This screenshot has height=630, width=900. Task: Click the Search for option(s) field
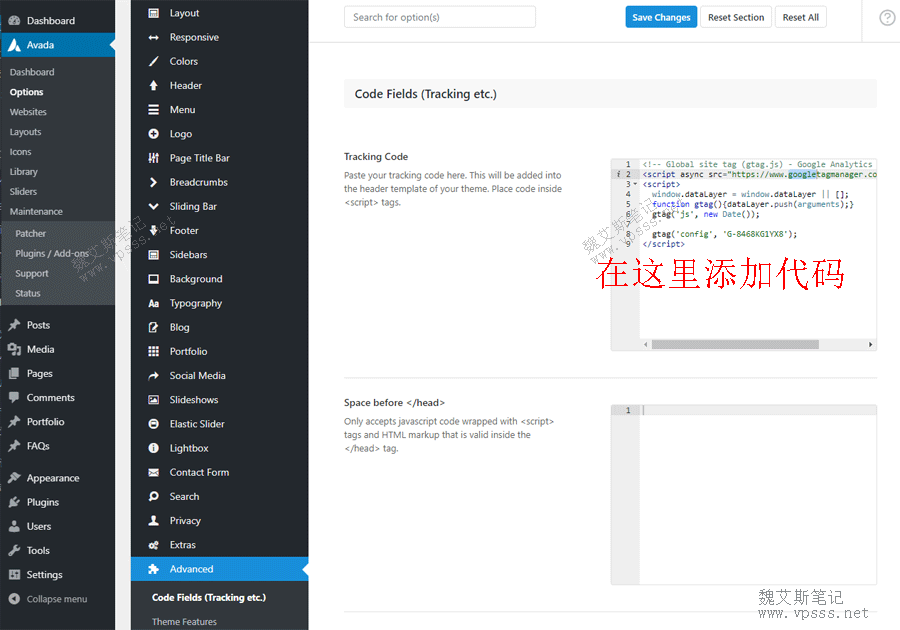[439, 17]
